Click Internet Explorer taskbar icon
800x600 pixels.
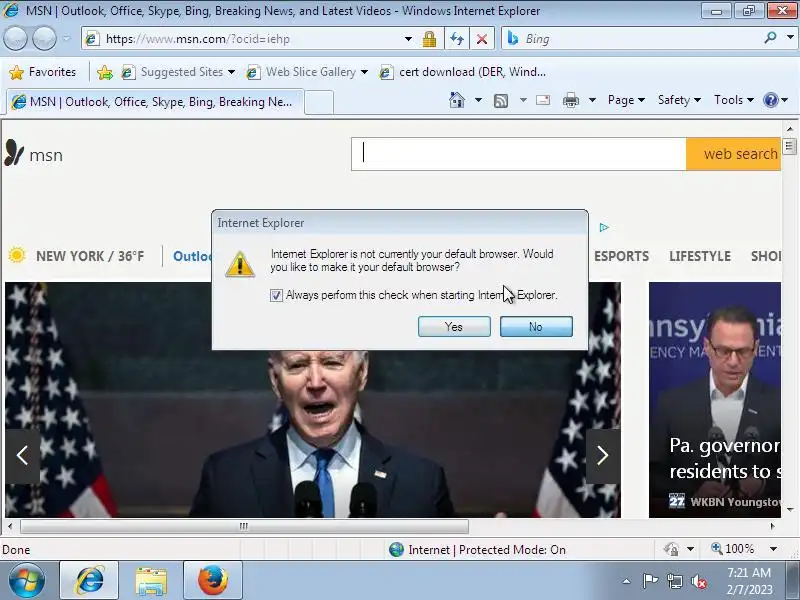89,580
